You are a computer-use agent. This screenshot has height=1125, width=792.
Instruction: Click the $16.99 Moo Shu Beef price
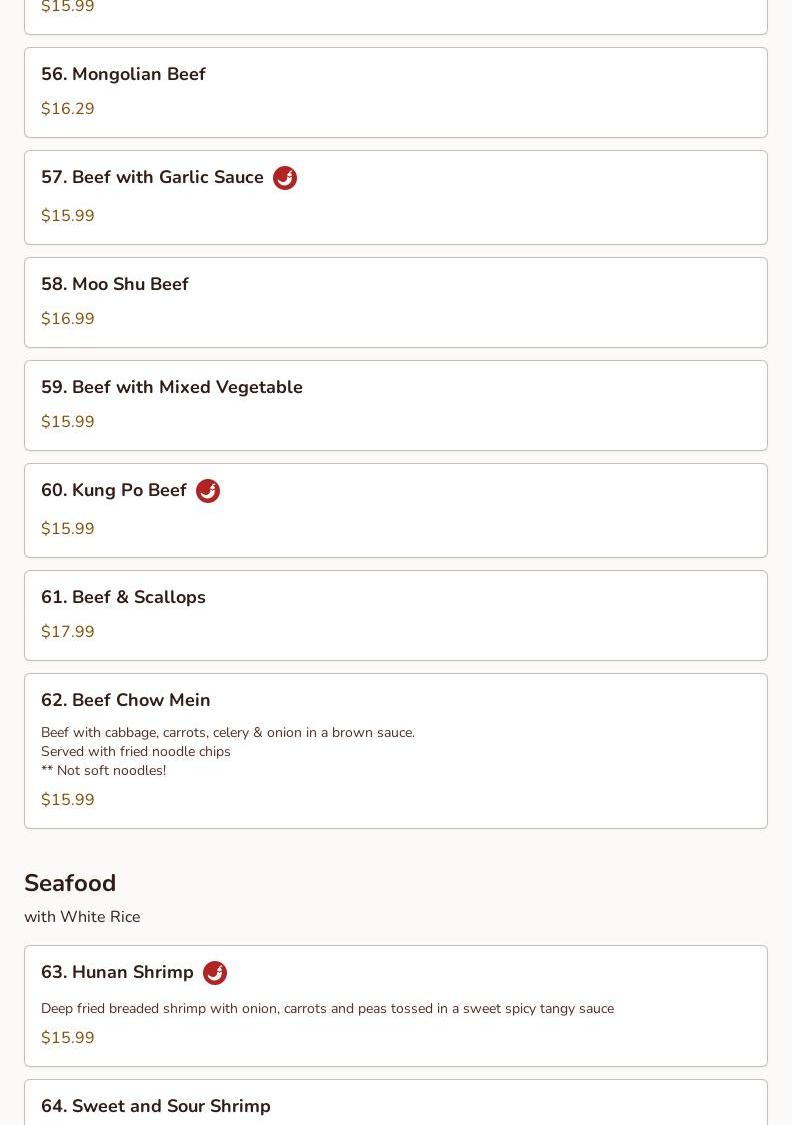pos(67,319)
